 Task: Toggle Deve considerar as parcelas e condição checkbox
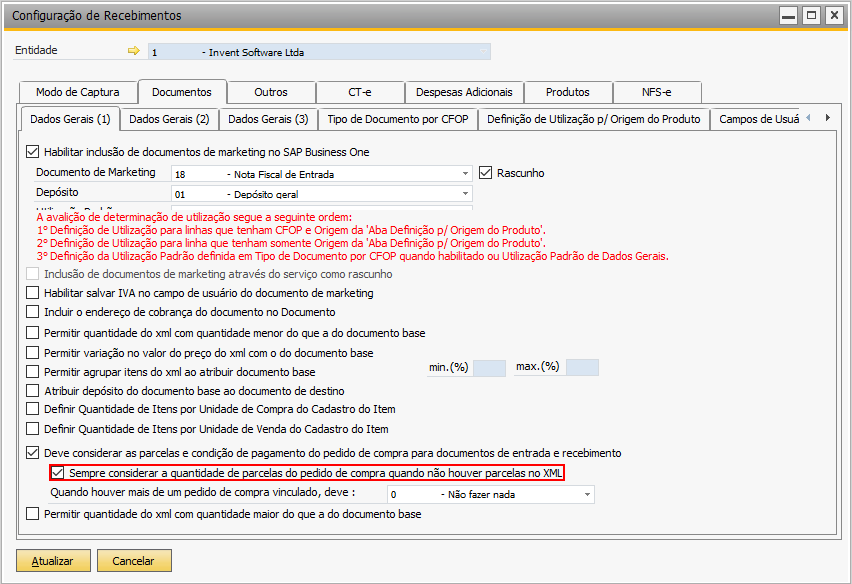33,453
